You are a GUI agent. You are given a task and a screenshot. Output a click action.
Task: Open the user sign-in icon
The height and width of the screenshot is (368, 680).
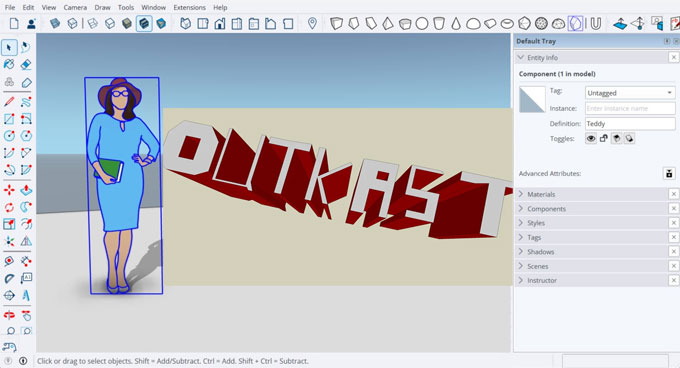(x=31, y=23)
